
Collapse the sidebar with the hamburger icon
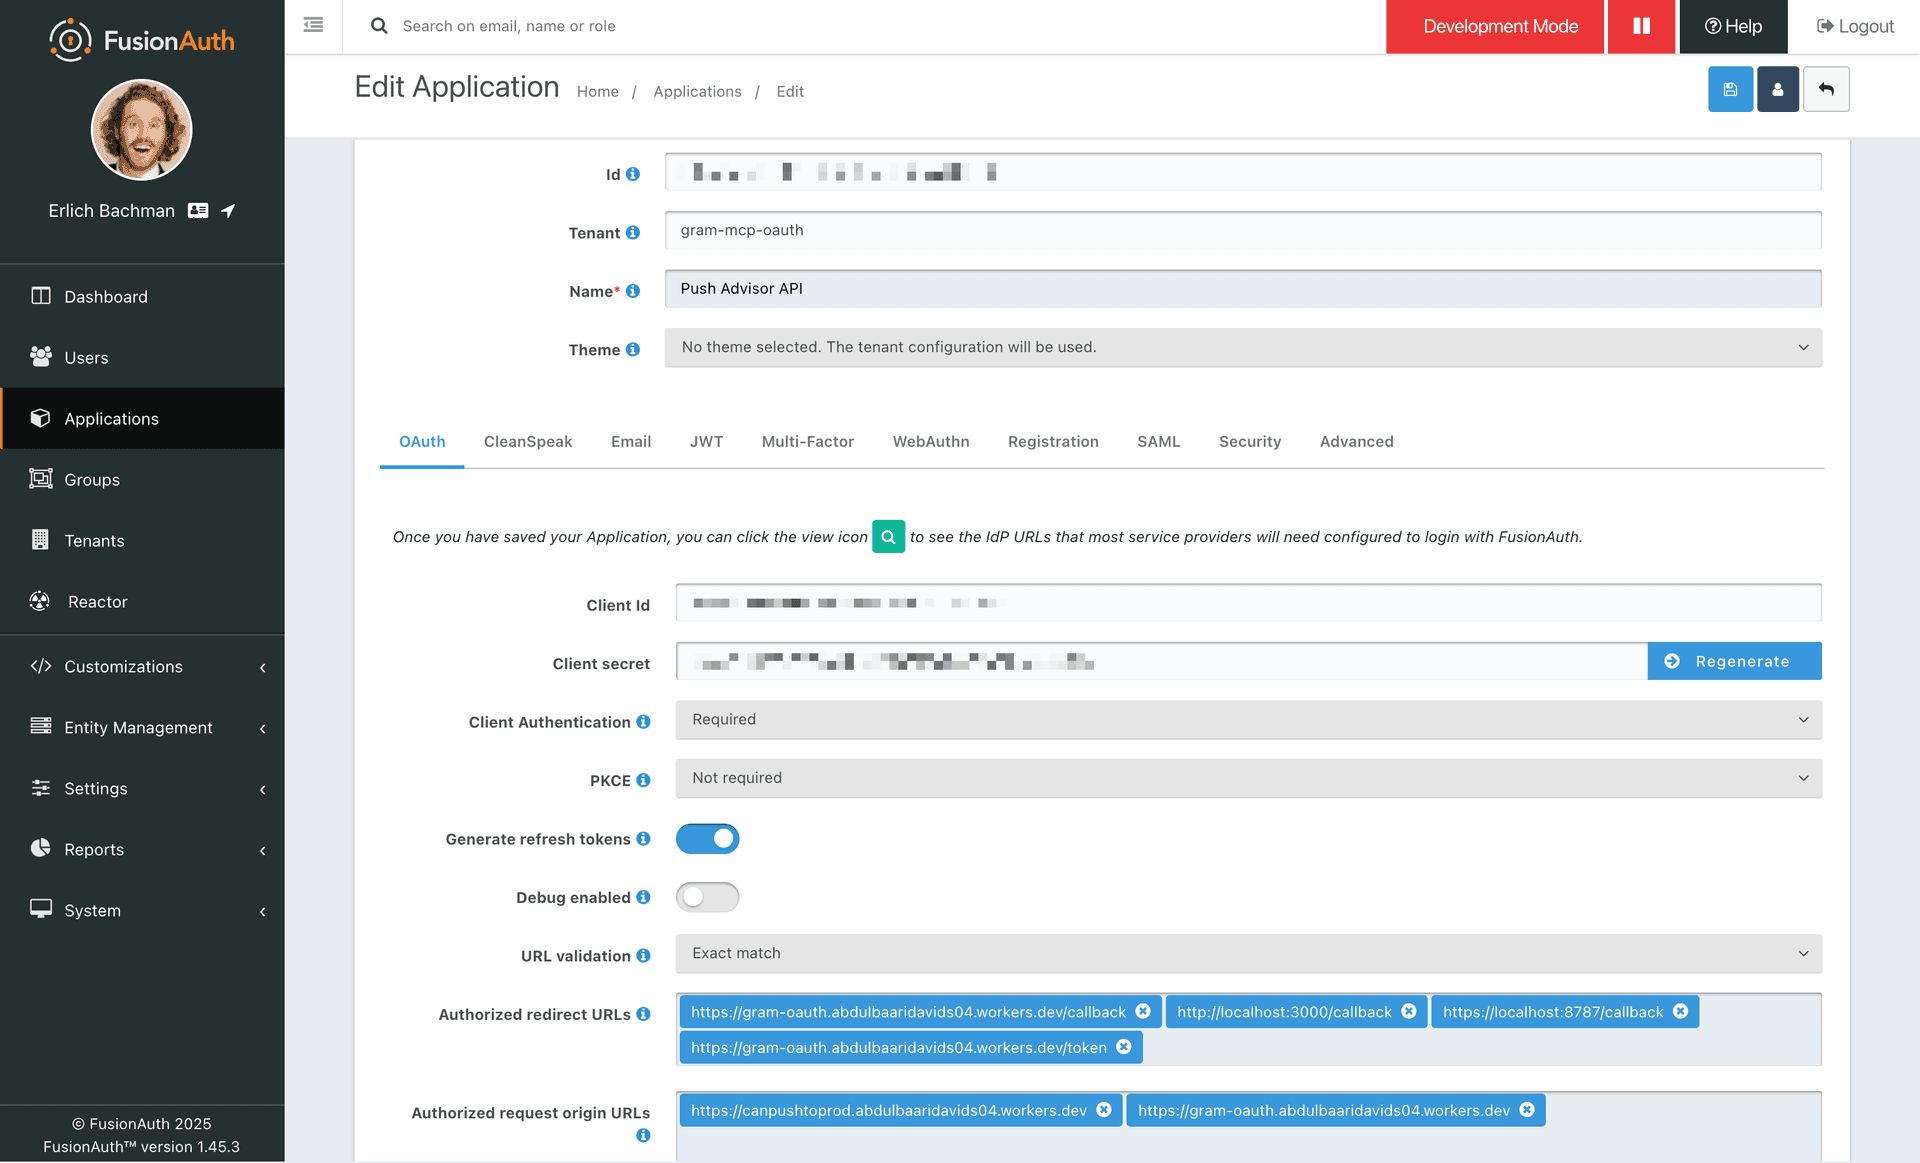point(312,25)
